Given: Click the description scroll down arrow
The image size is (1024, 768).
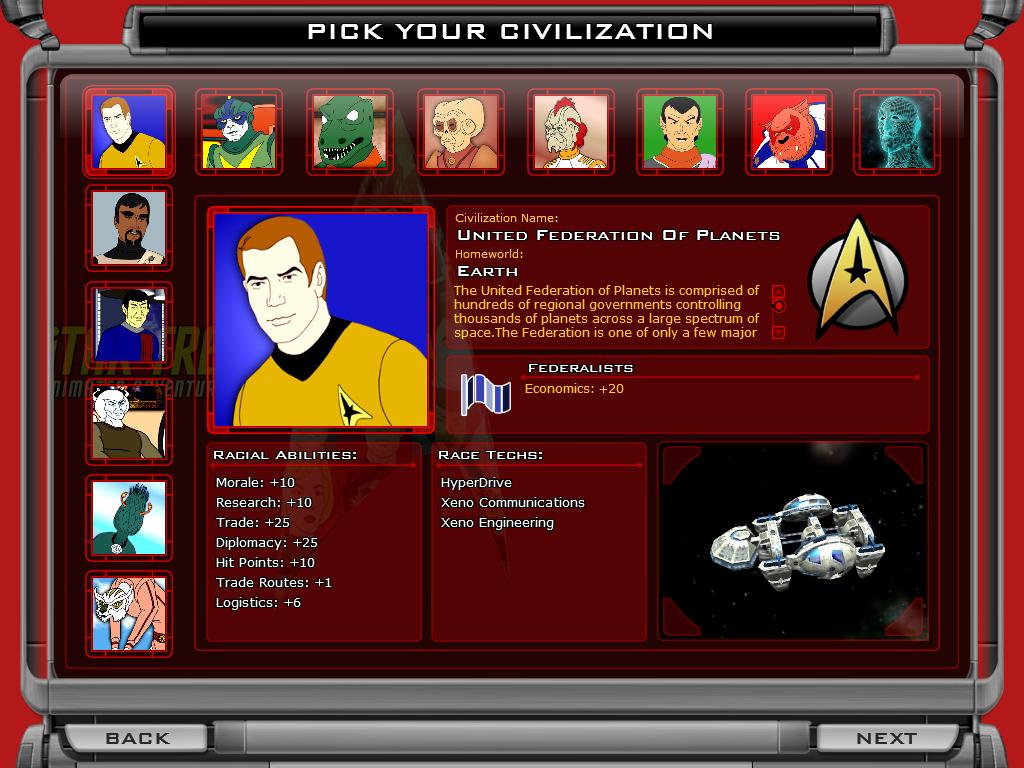Looking at the screenshot, I should pyautogui.click(x=778, y=332).
